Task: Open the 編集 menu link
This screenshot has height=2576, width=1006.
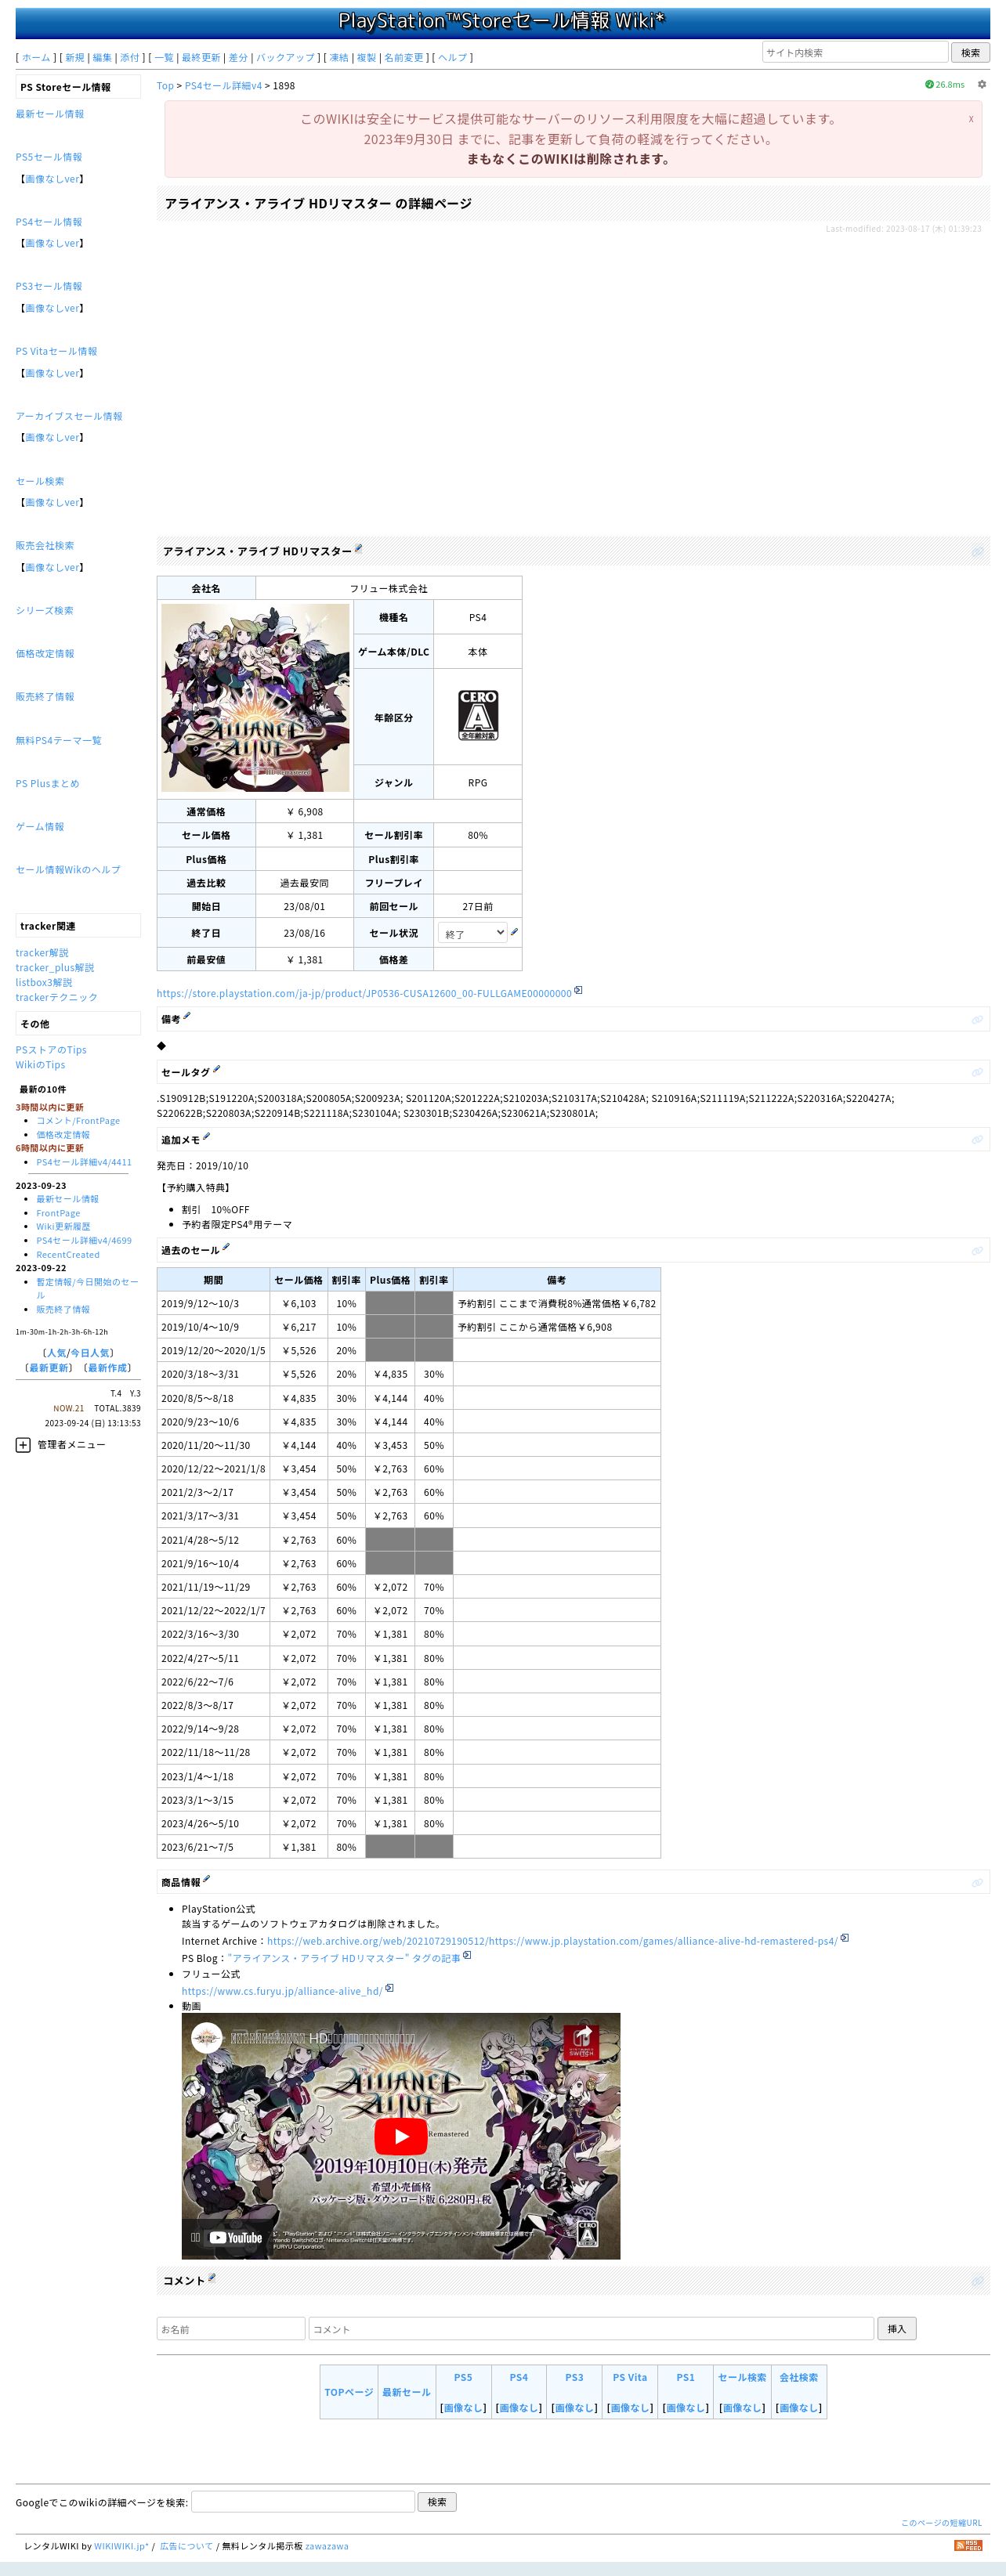Action: pos(102,58)
